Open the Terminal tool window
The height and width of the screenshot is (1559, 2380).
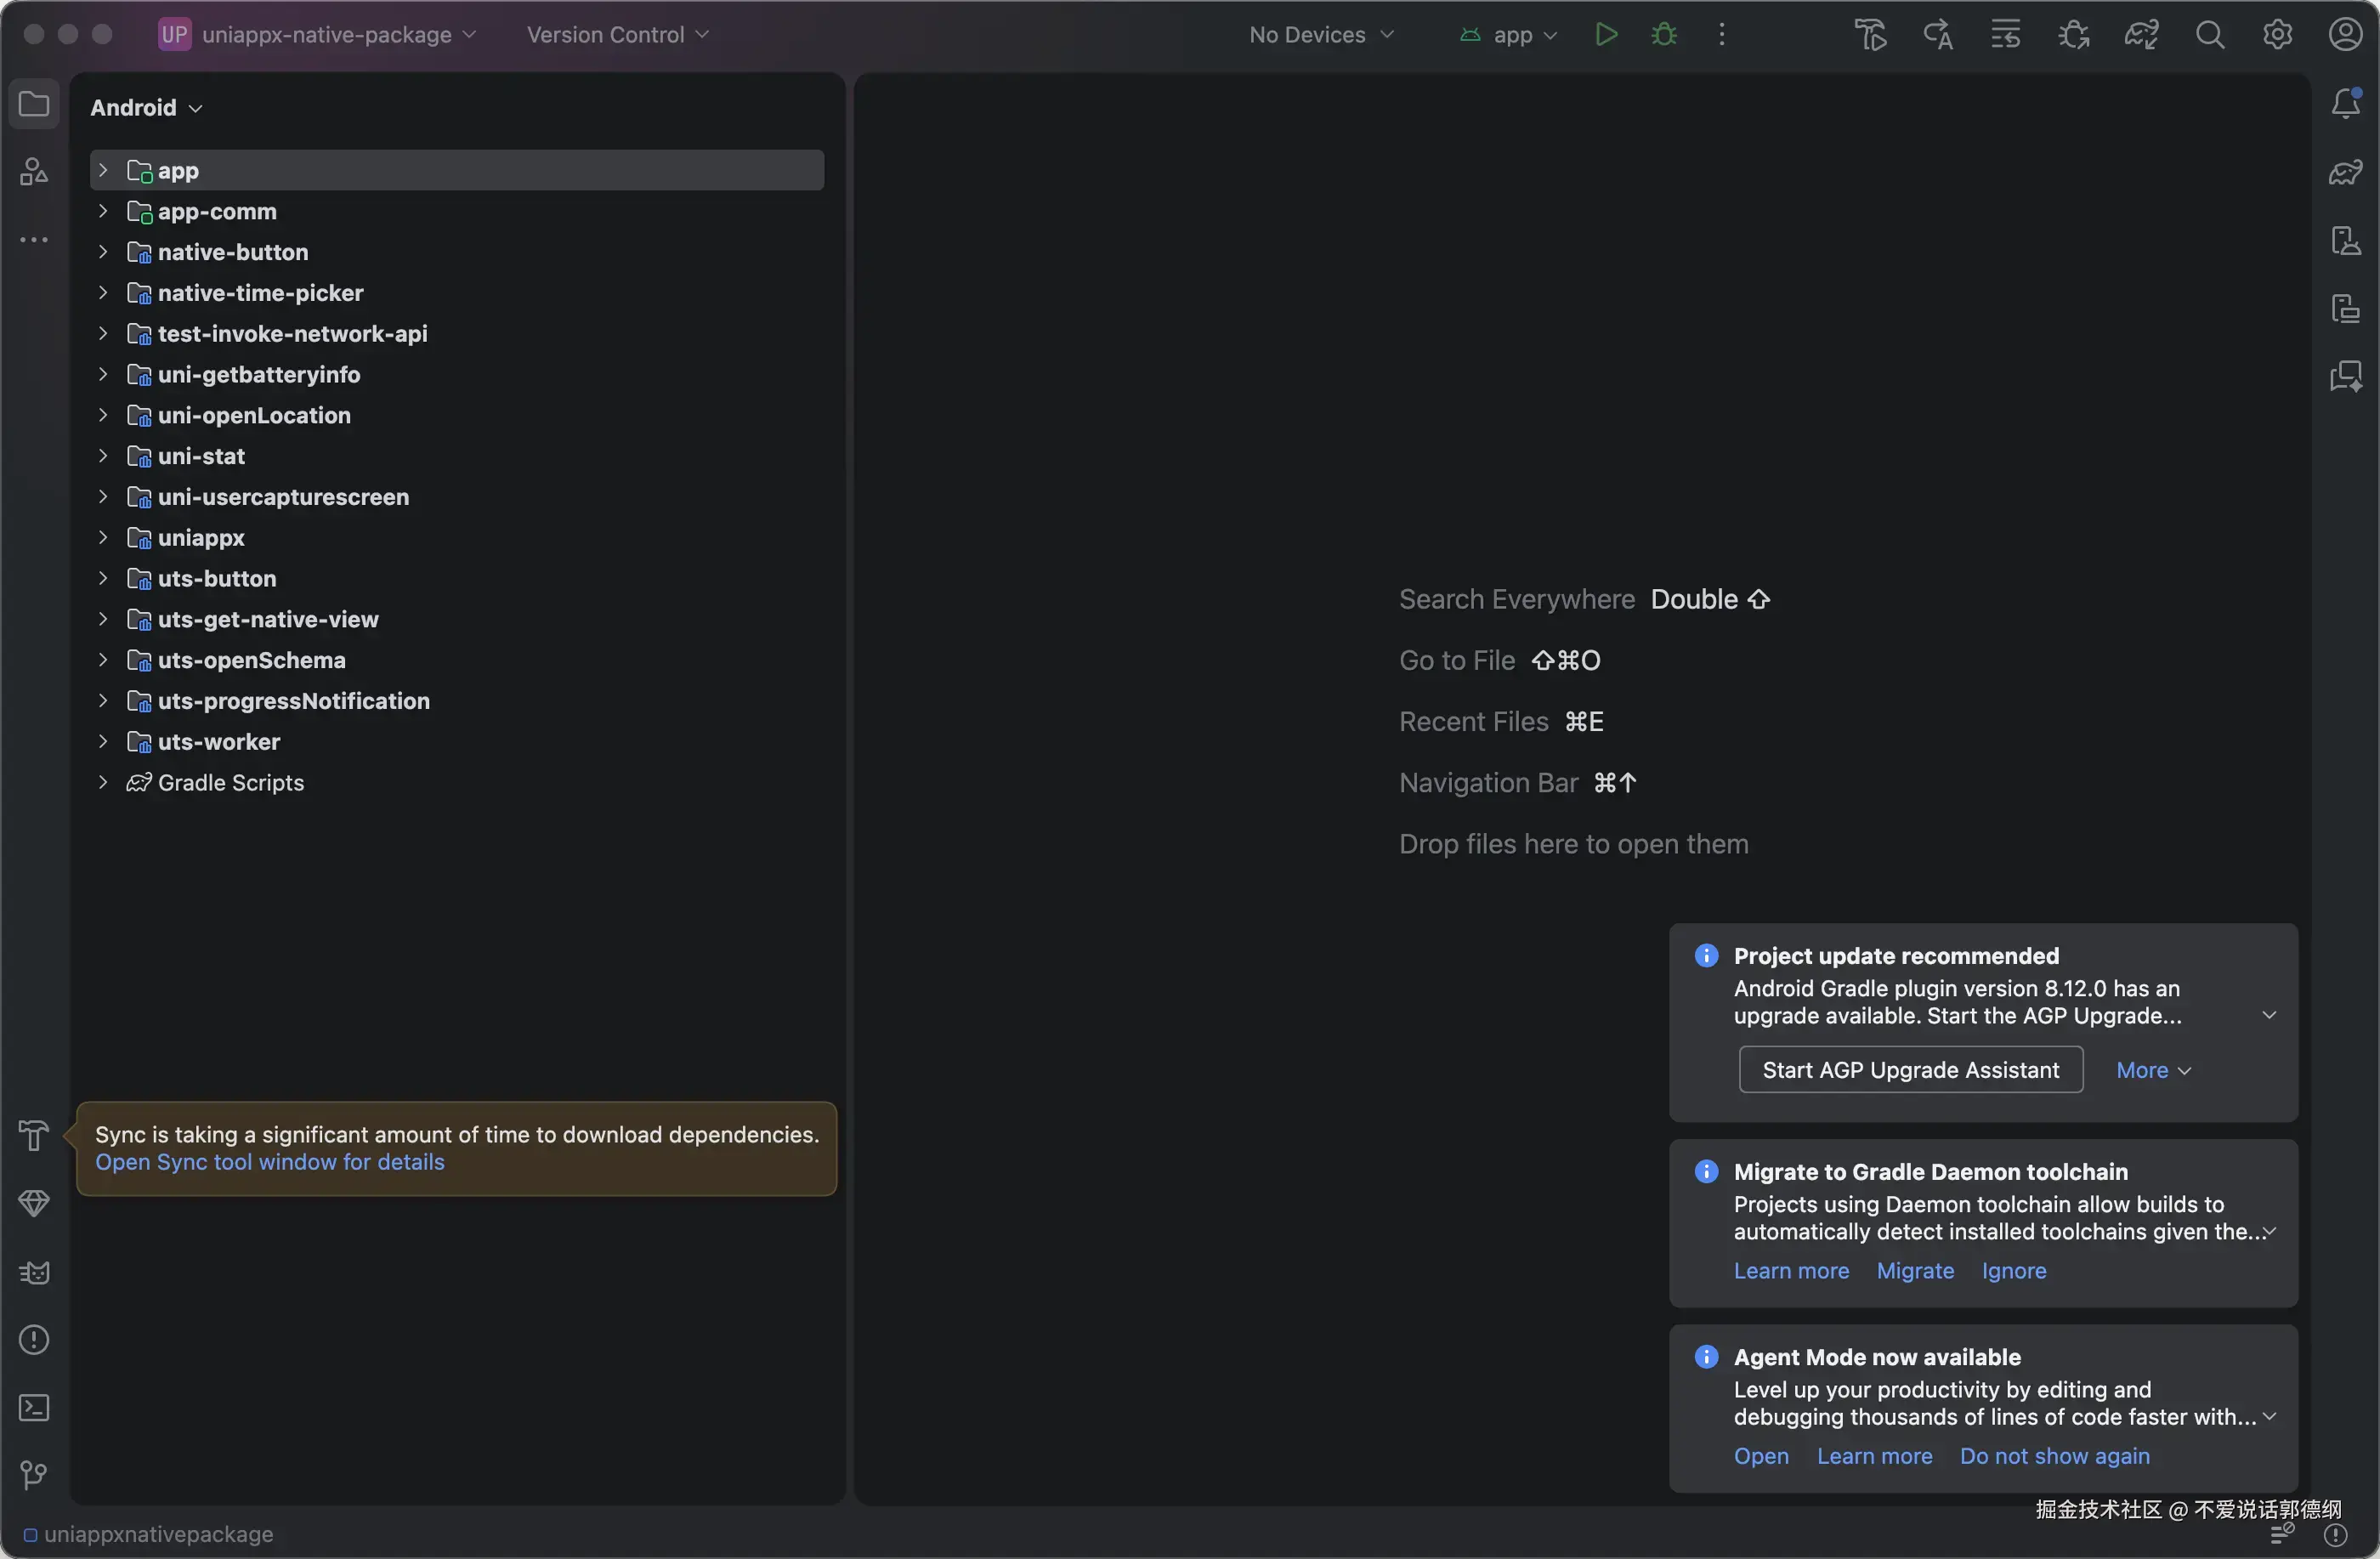[x=34, y=1408]
